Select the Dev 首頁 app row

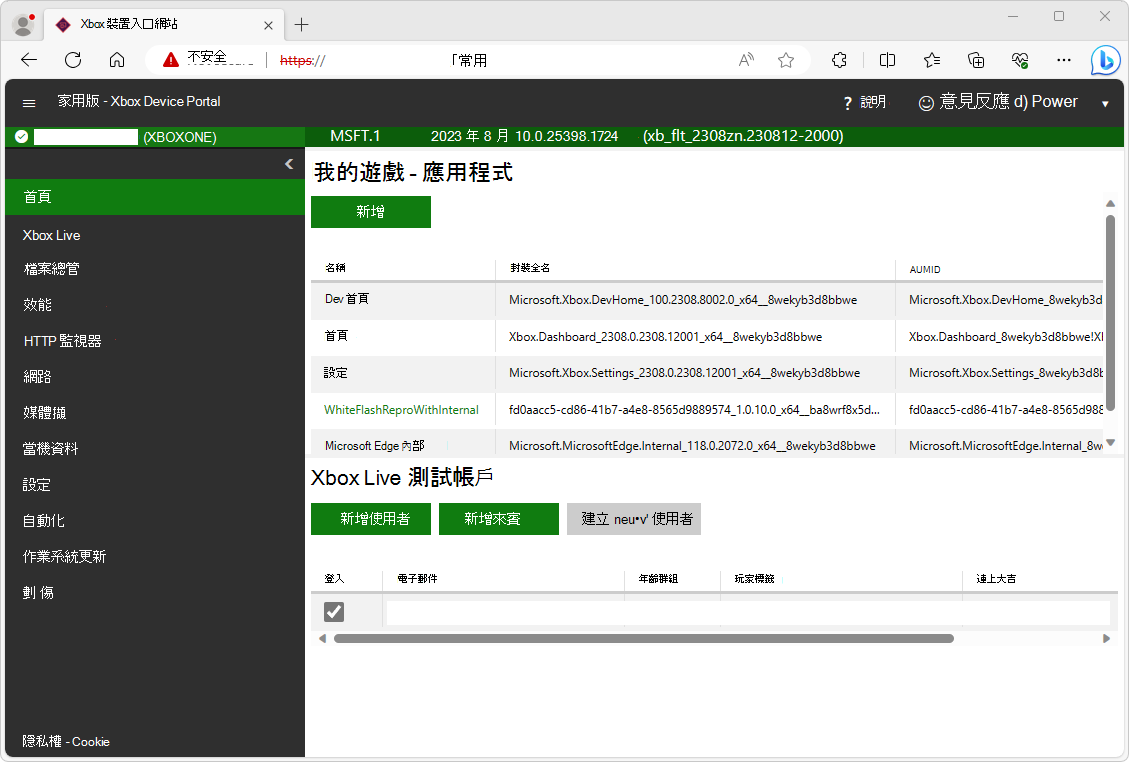(x=707, y=300)
